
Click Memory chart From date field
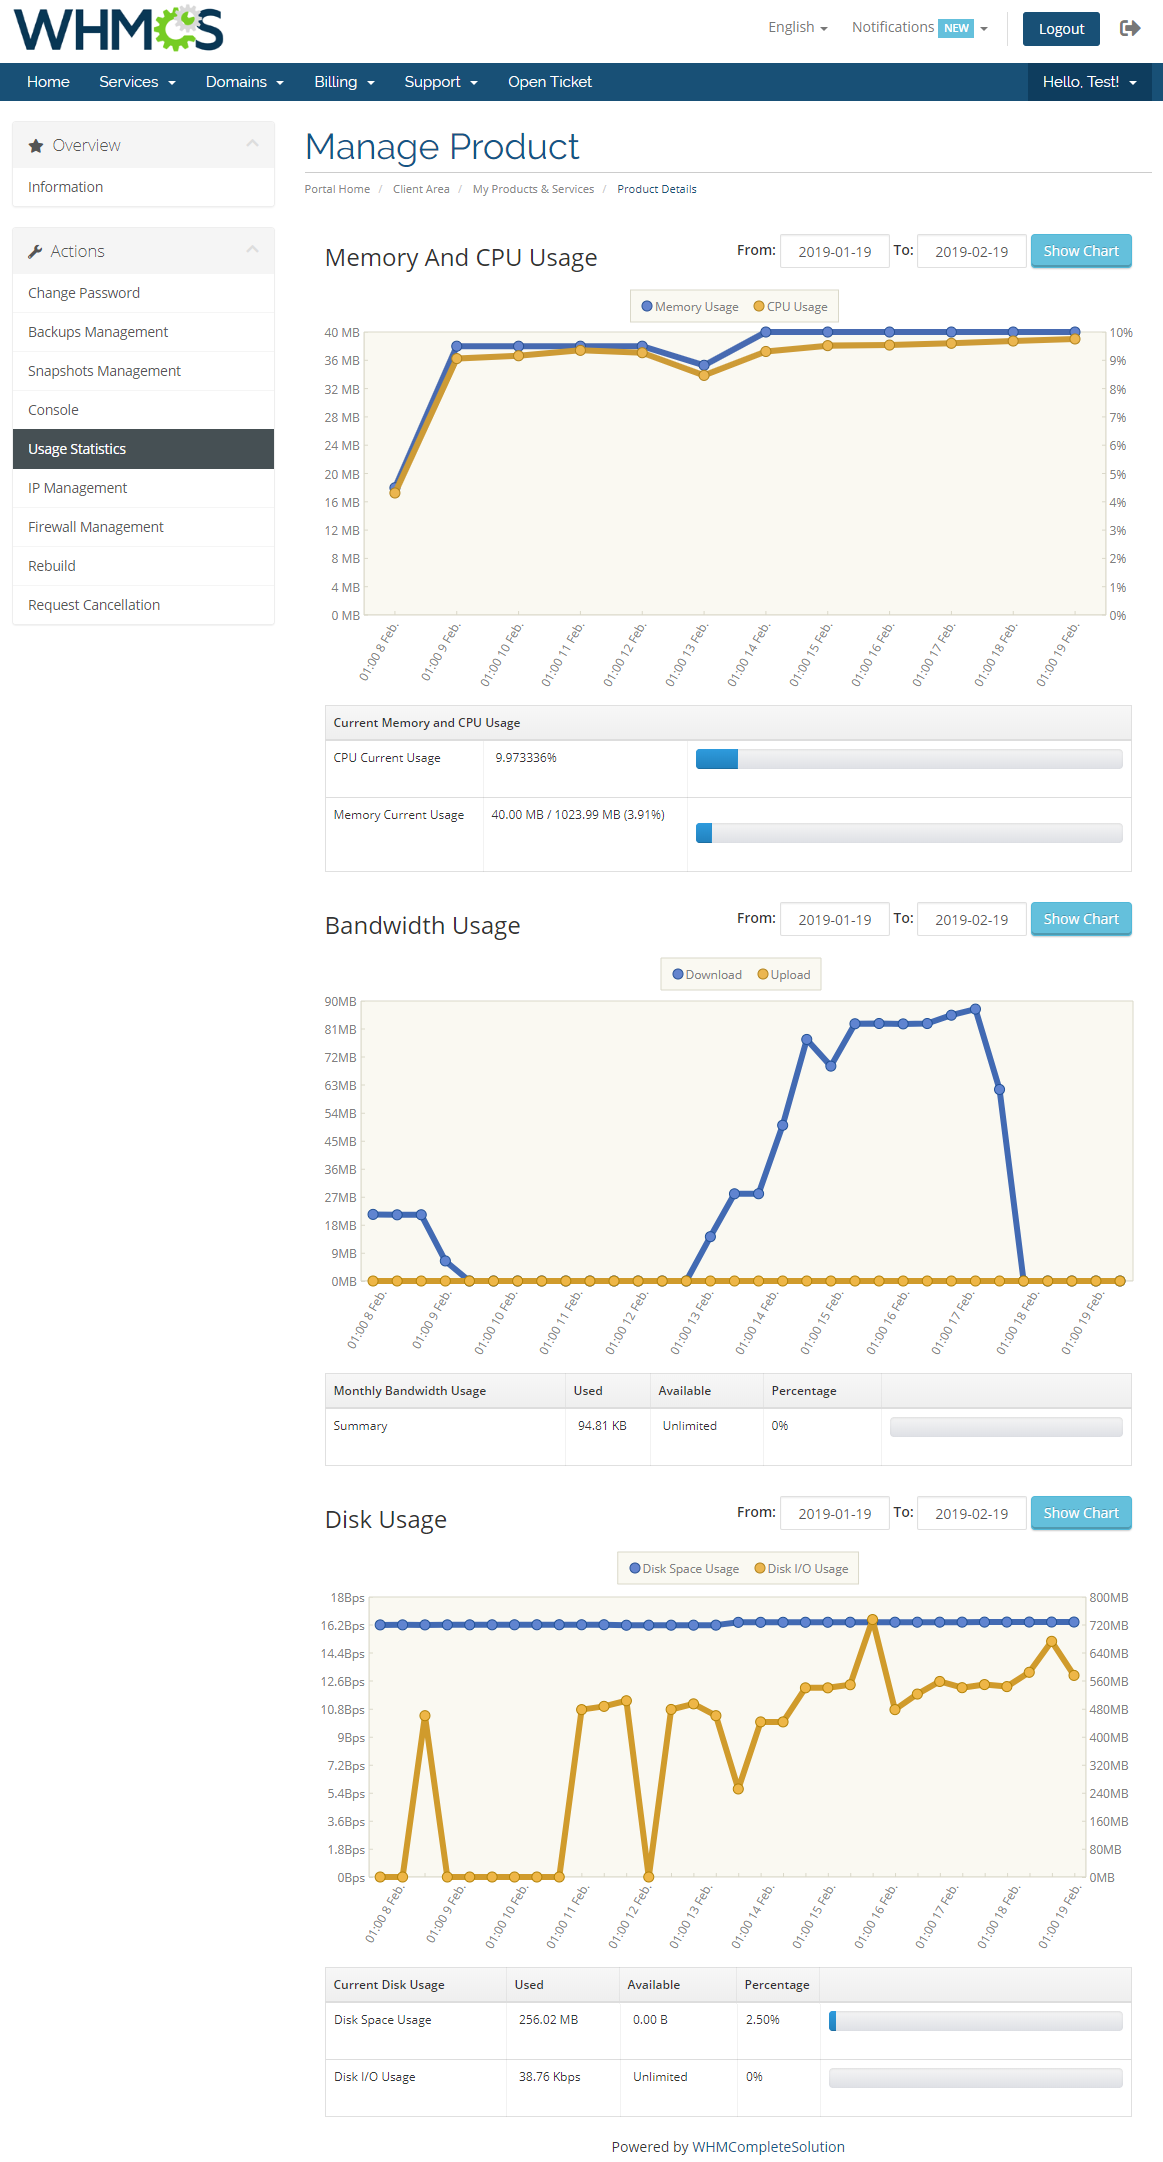835,252
